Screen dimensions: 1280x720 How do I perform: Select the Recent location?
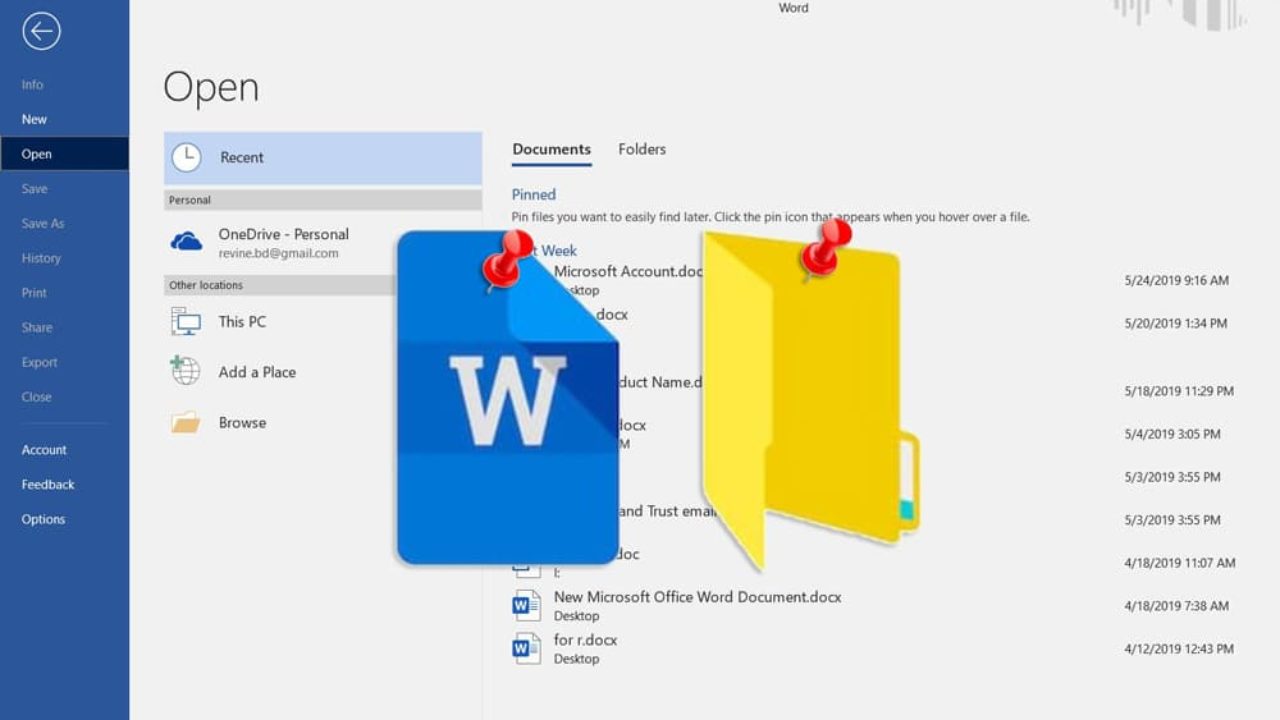click(x=323, y=158)
